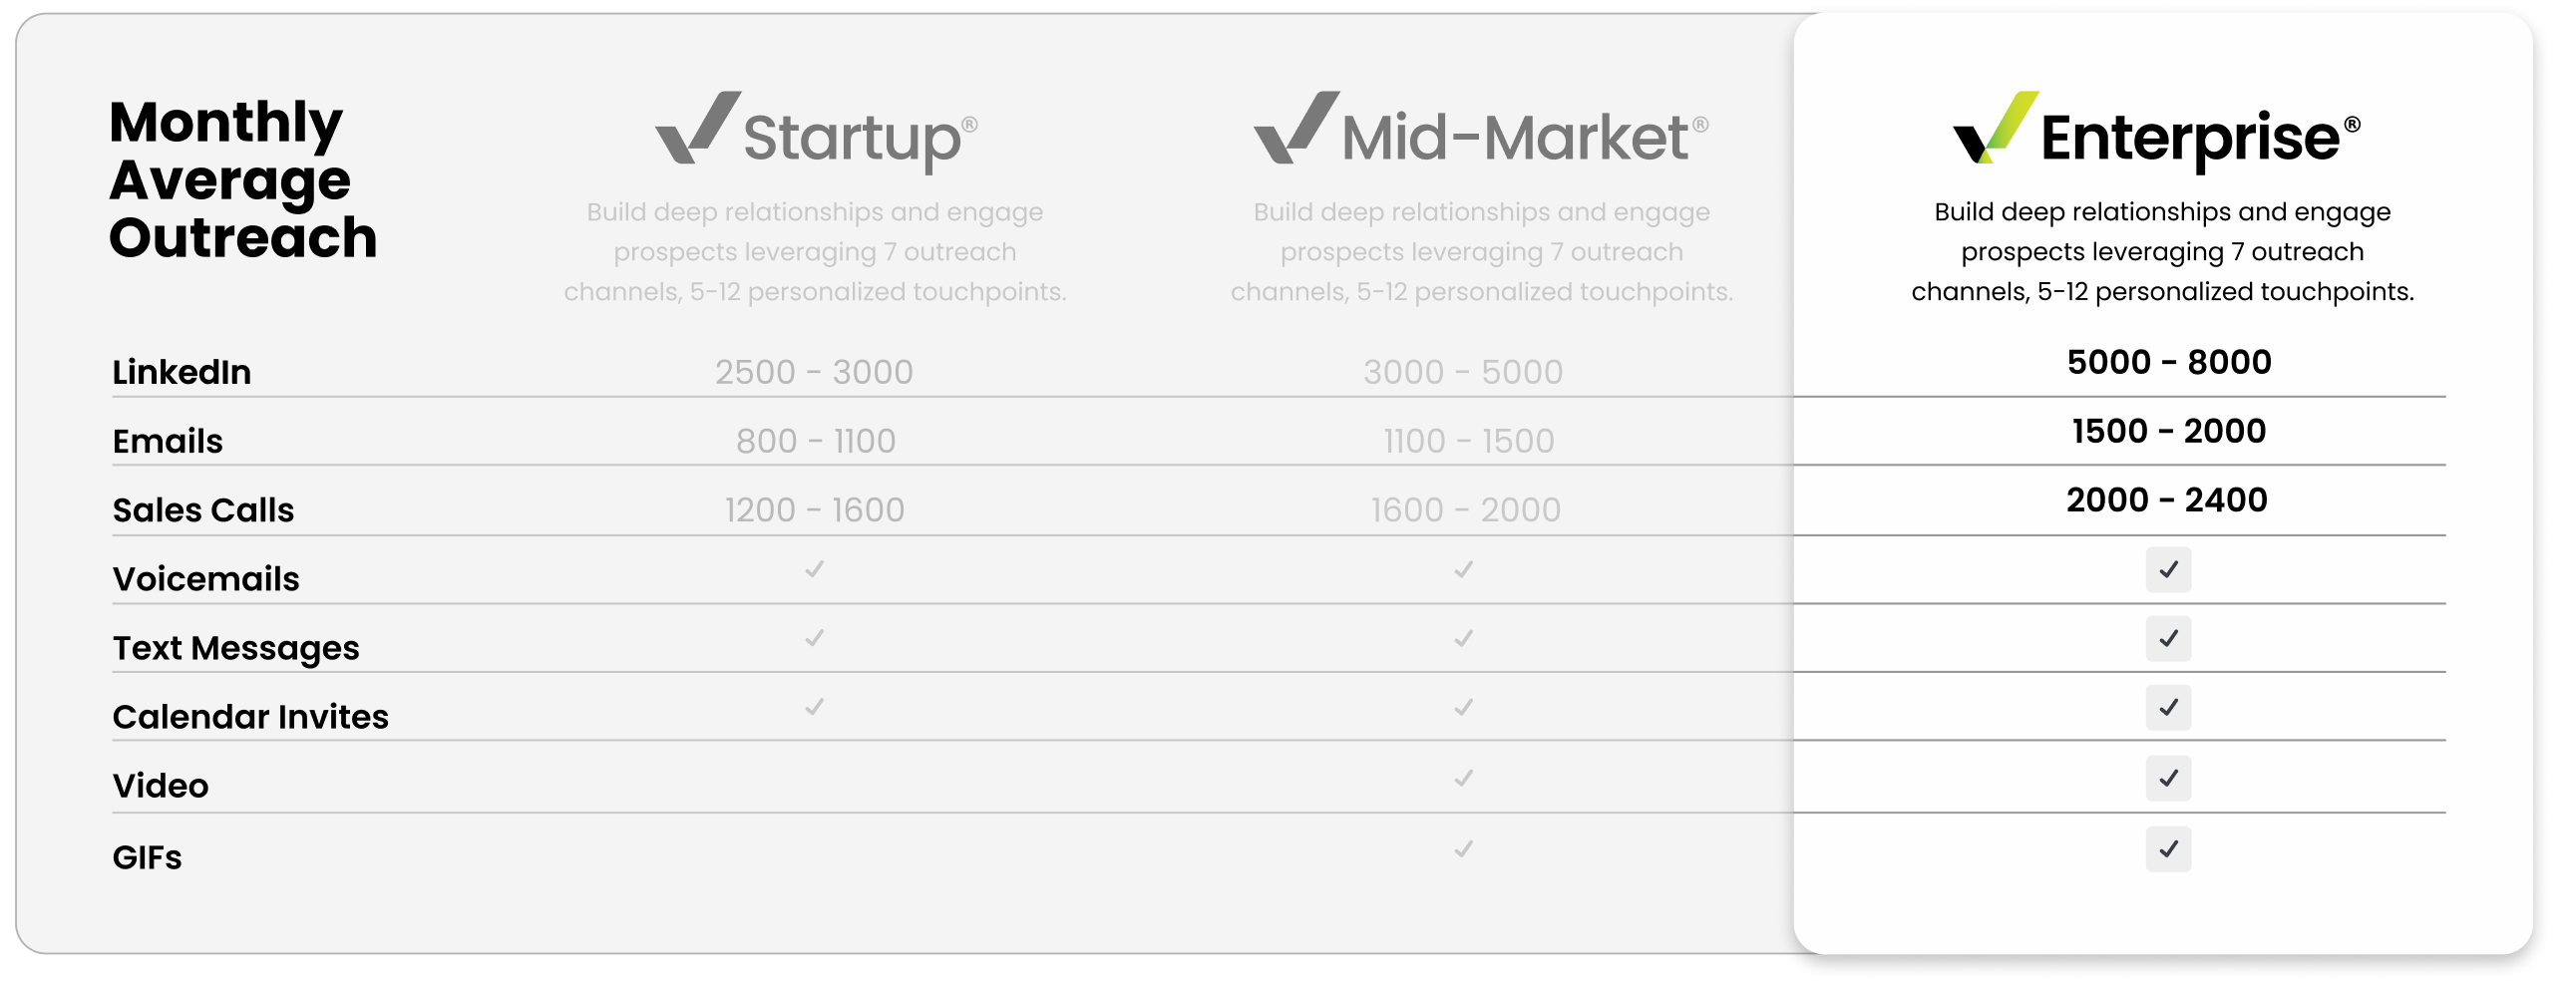The width and height of the screenshot is (2576, 990).
Task: Click the Startup Voicemails check icon
Action: [815, 569]
